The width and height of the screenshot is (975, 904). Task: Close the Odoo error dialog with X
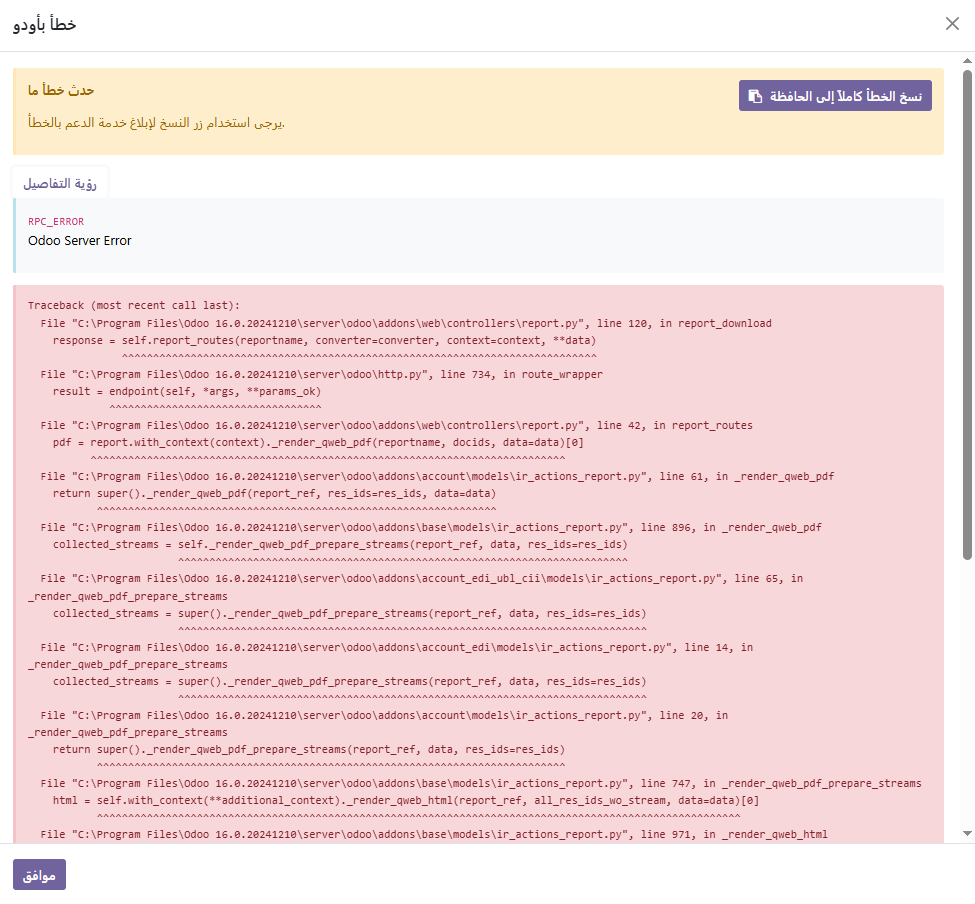point(952,24)
